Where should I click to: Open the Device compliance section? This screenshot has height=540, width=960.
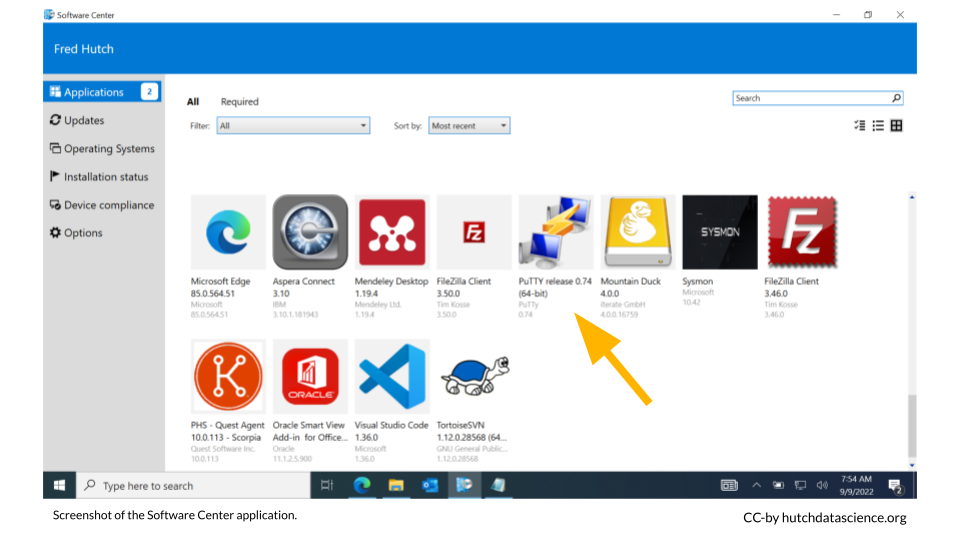pyautogui.click(x=102, y=204)
